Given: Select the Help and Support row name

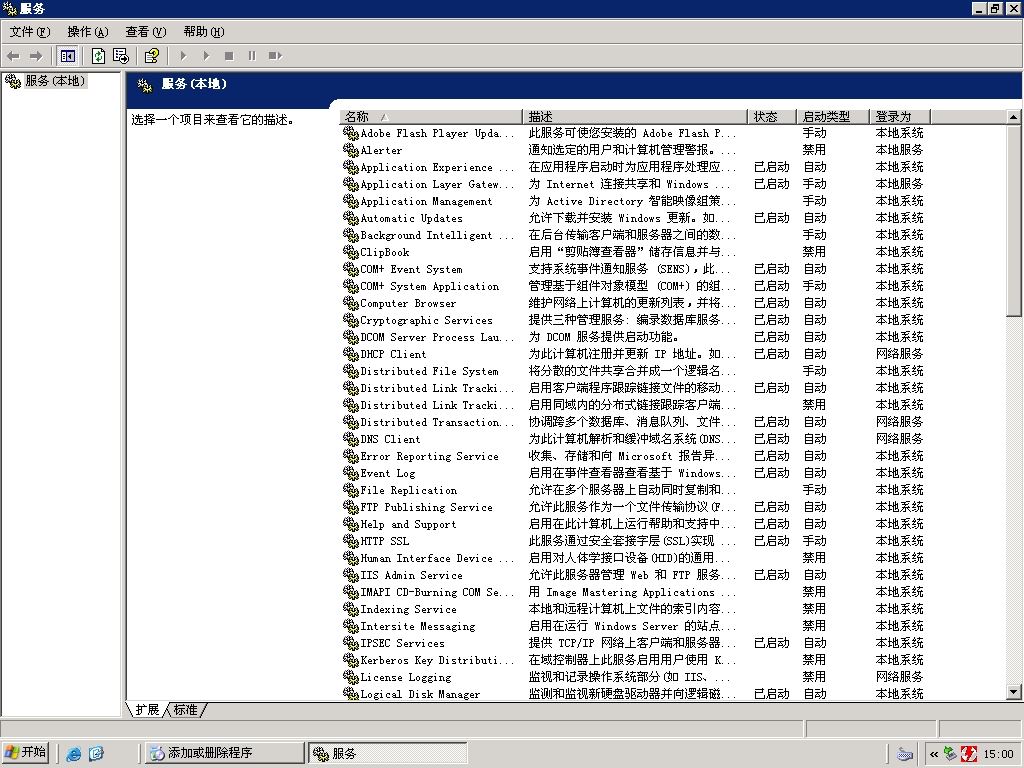Looking at the screenshot, I should click(408, 524).
